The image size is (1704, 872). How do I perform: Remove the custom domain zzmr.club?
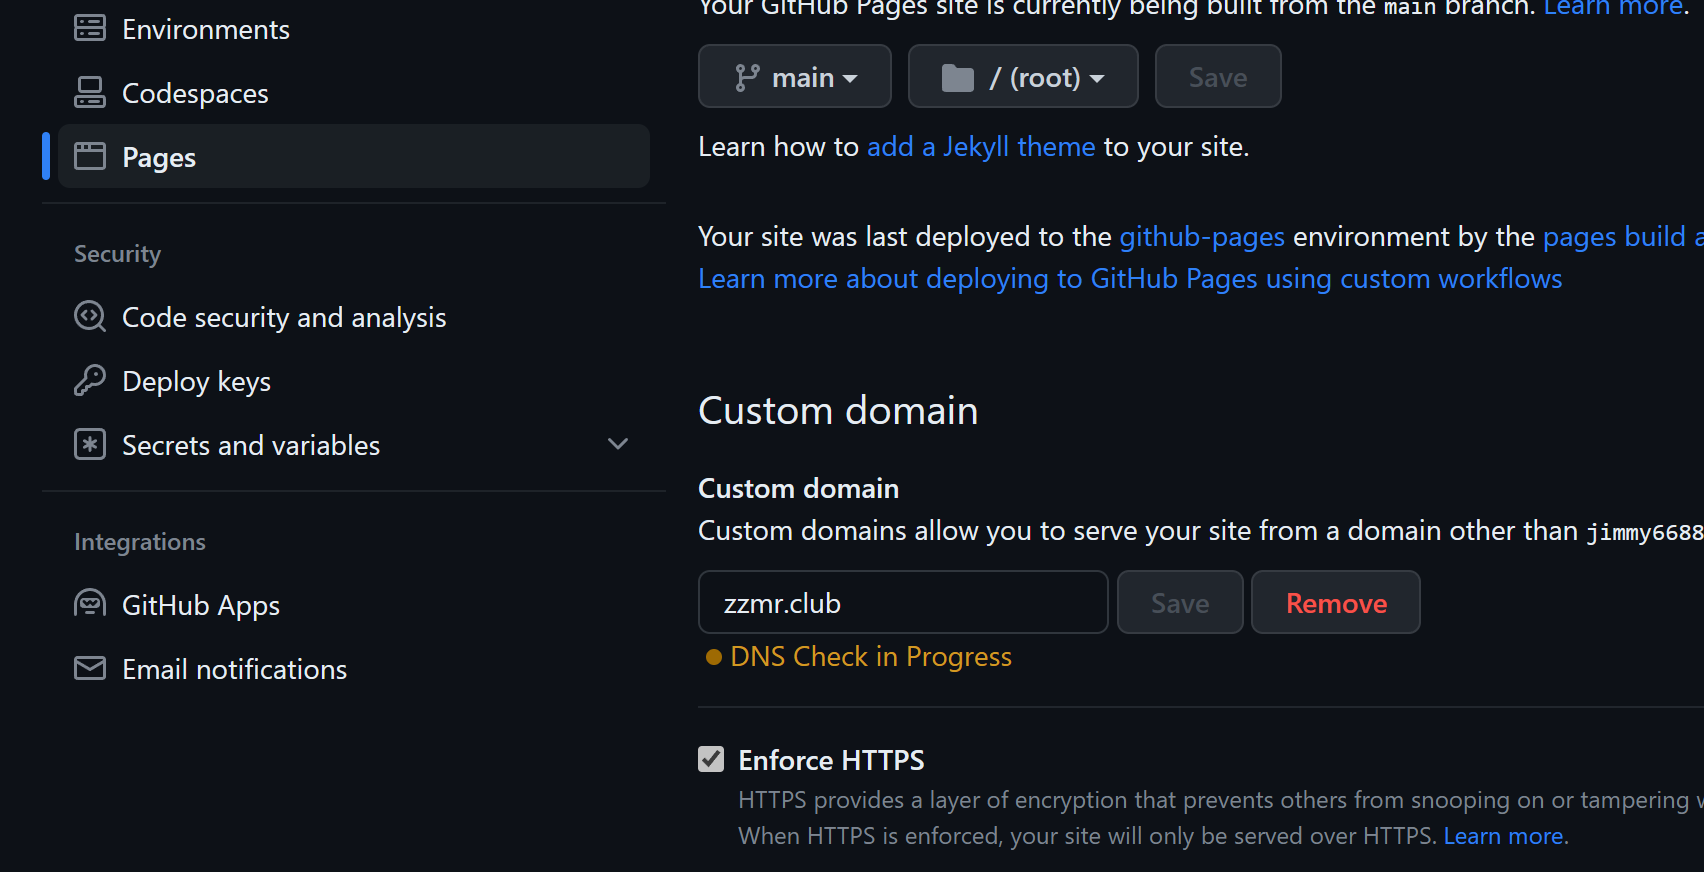coord(1335,603)
